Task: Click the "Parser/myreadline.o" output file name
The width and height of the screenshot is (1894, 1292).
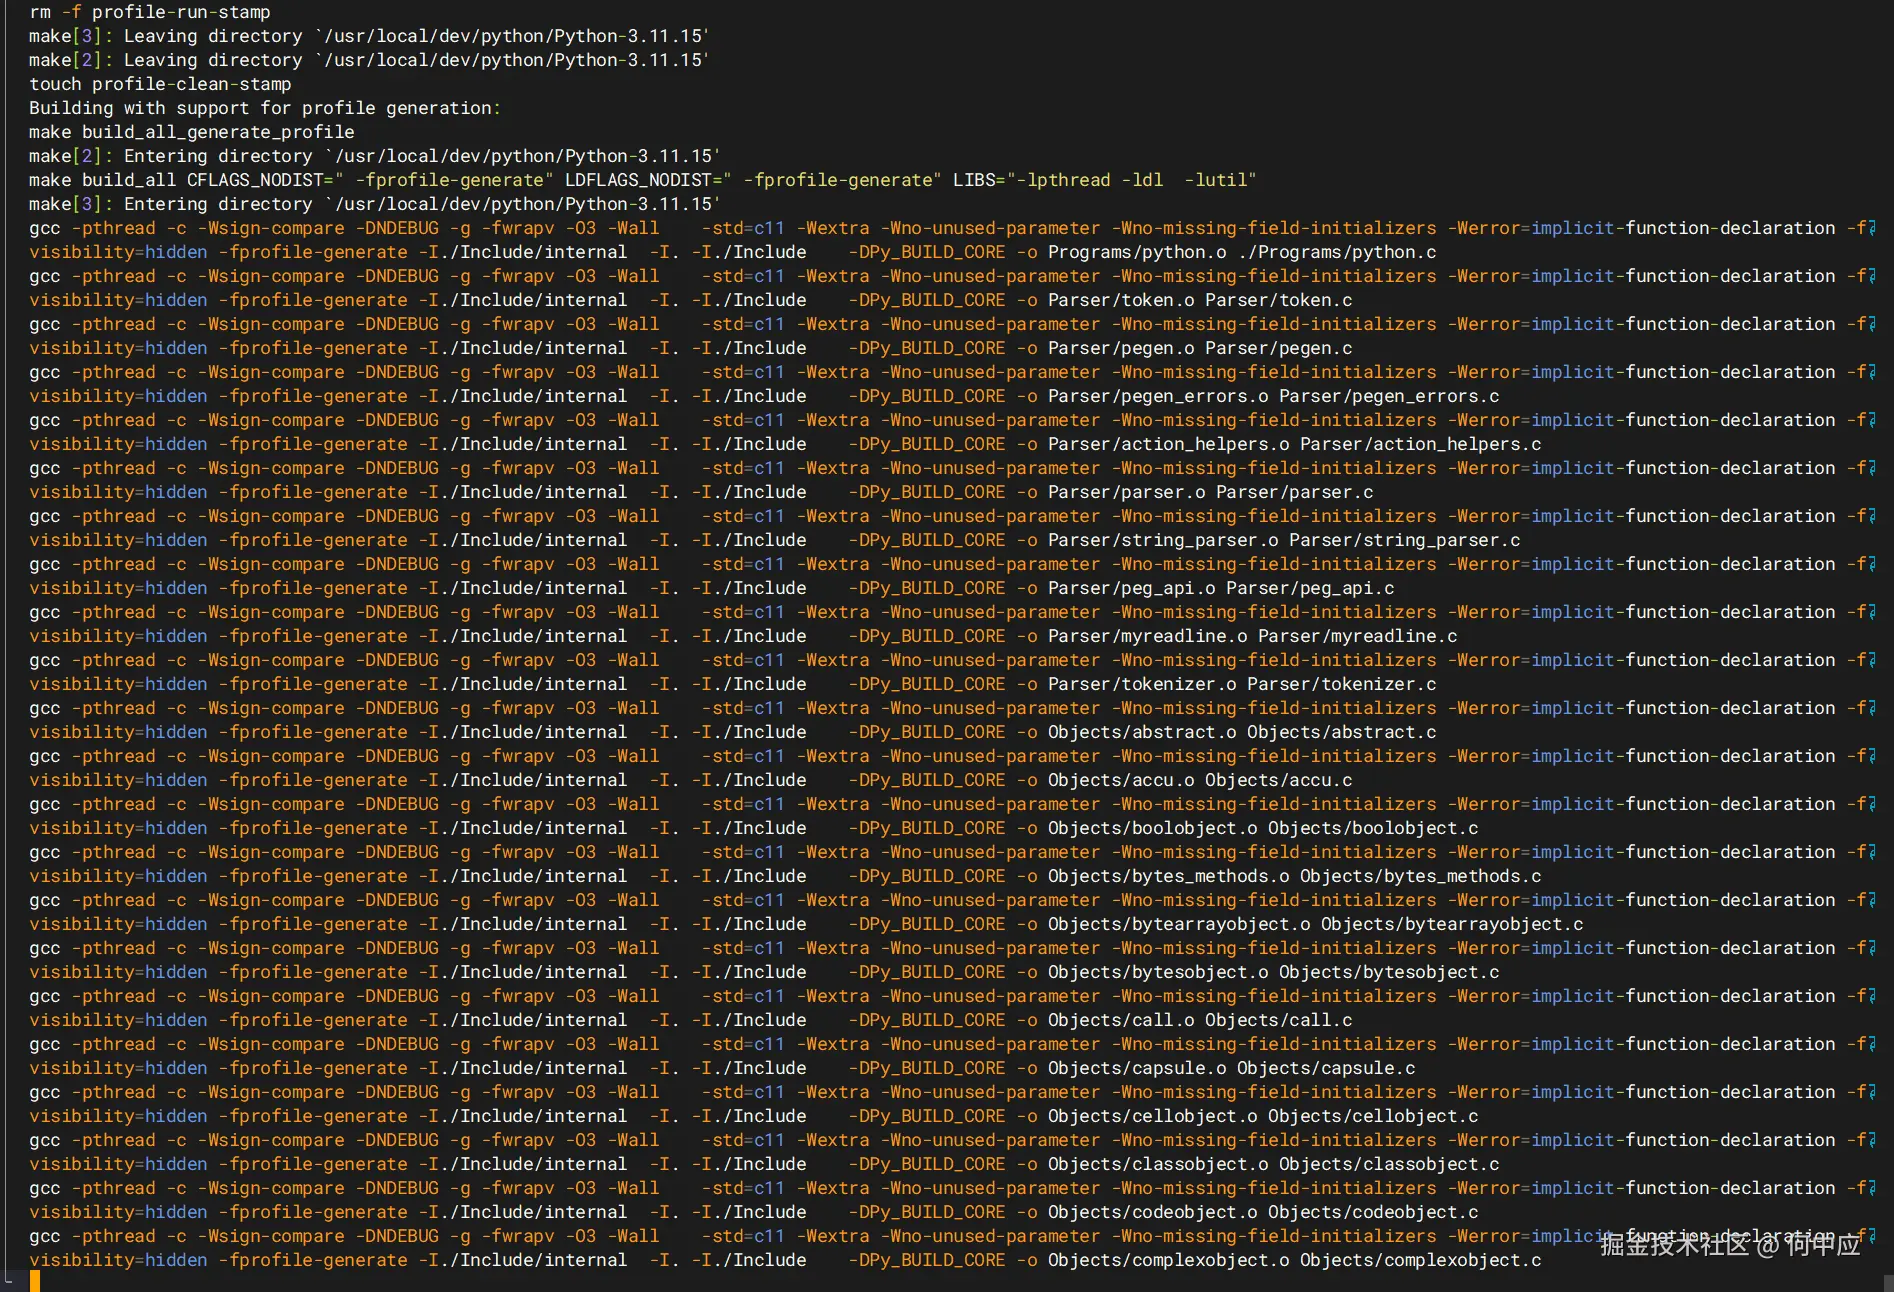Action: pos(1148,636)
